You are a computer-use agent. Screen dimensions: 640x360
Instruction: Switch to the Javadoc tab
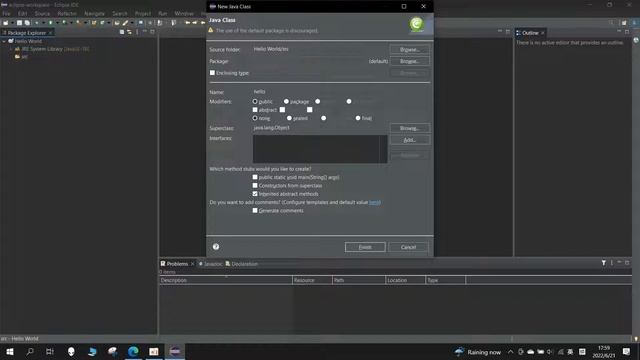point(211,264)
